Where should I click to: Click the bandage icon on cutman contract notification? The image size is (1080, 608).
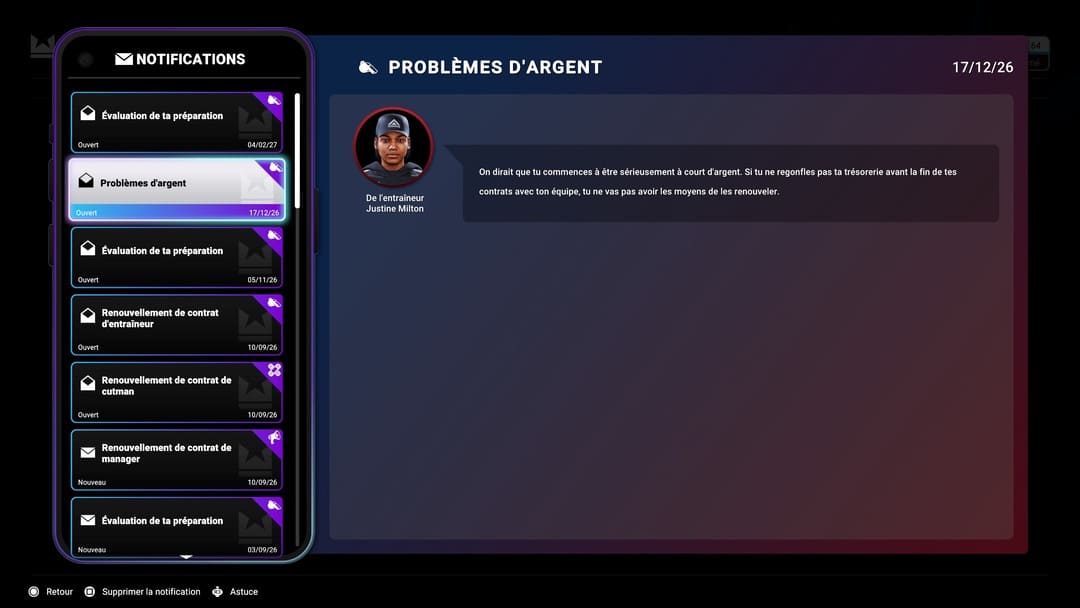[x=274, y=370]
